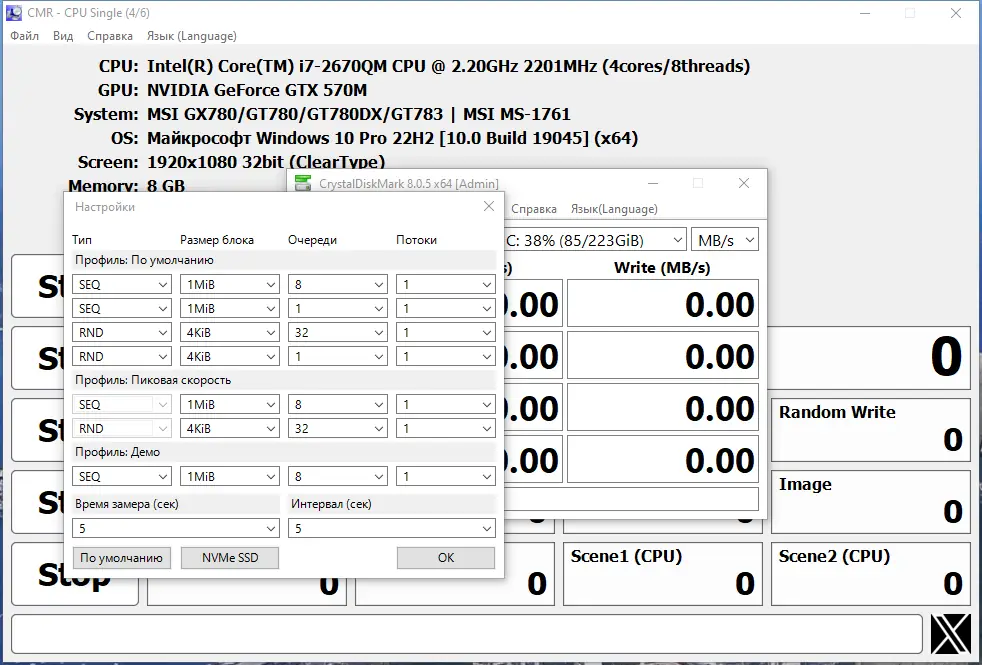Open first default-profile block size 1MiB dropdown
The width and height of the screenshot is (982, 665).
tap(229, 284)
